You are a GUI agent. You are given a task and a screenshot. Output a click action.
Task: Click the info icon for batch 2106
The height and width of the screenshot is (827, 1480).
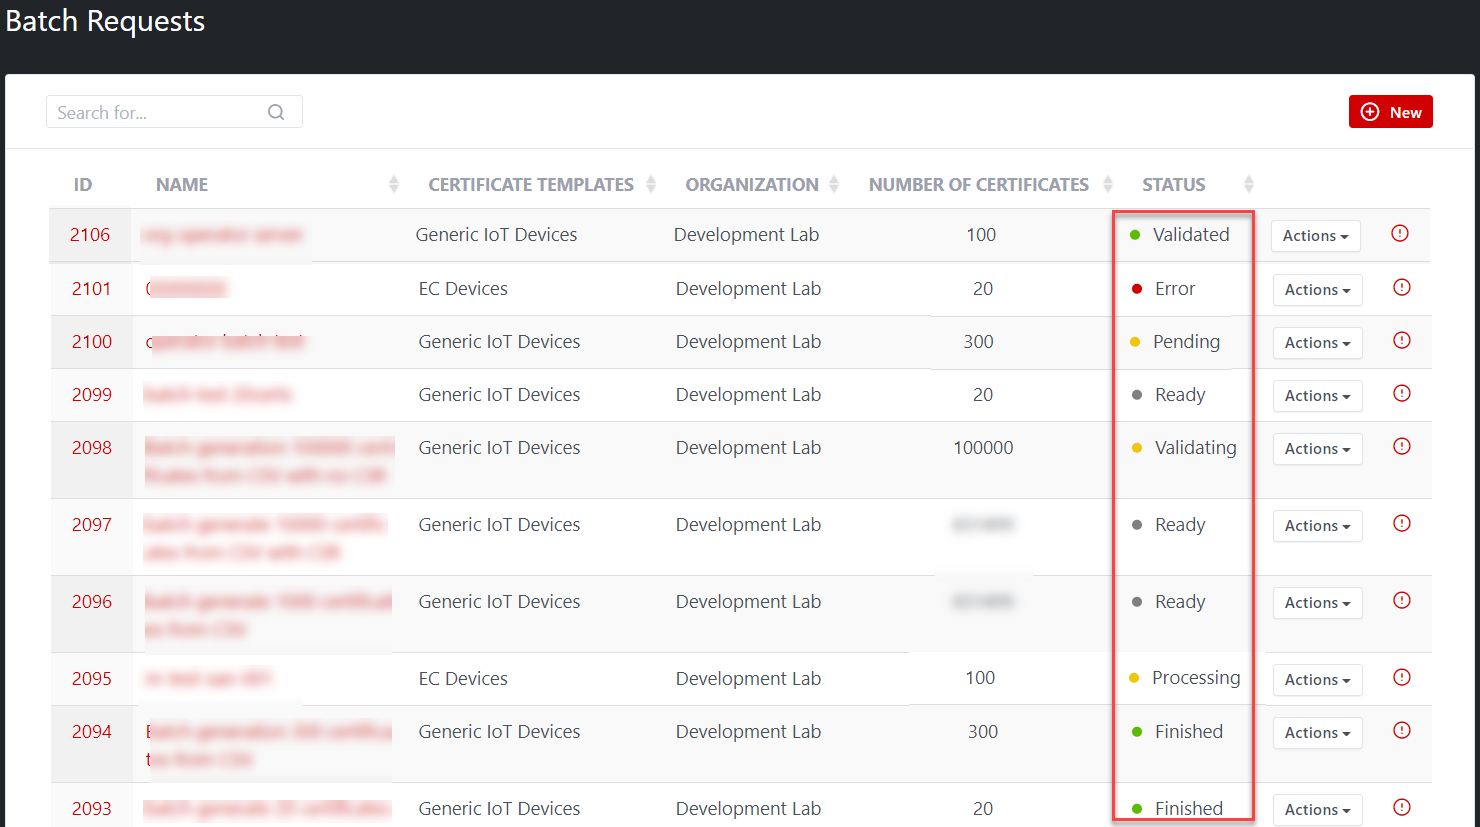(x=1400, y=233)
